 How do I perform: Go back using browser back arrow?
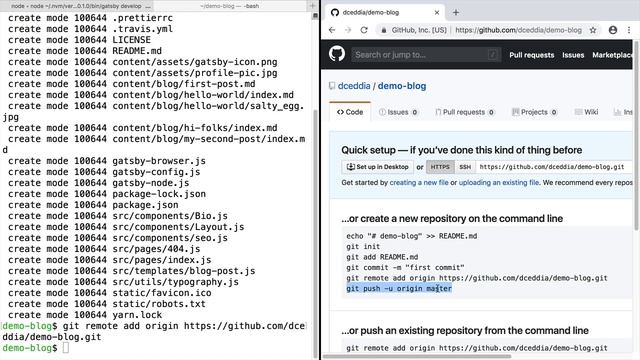point(332,30)
